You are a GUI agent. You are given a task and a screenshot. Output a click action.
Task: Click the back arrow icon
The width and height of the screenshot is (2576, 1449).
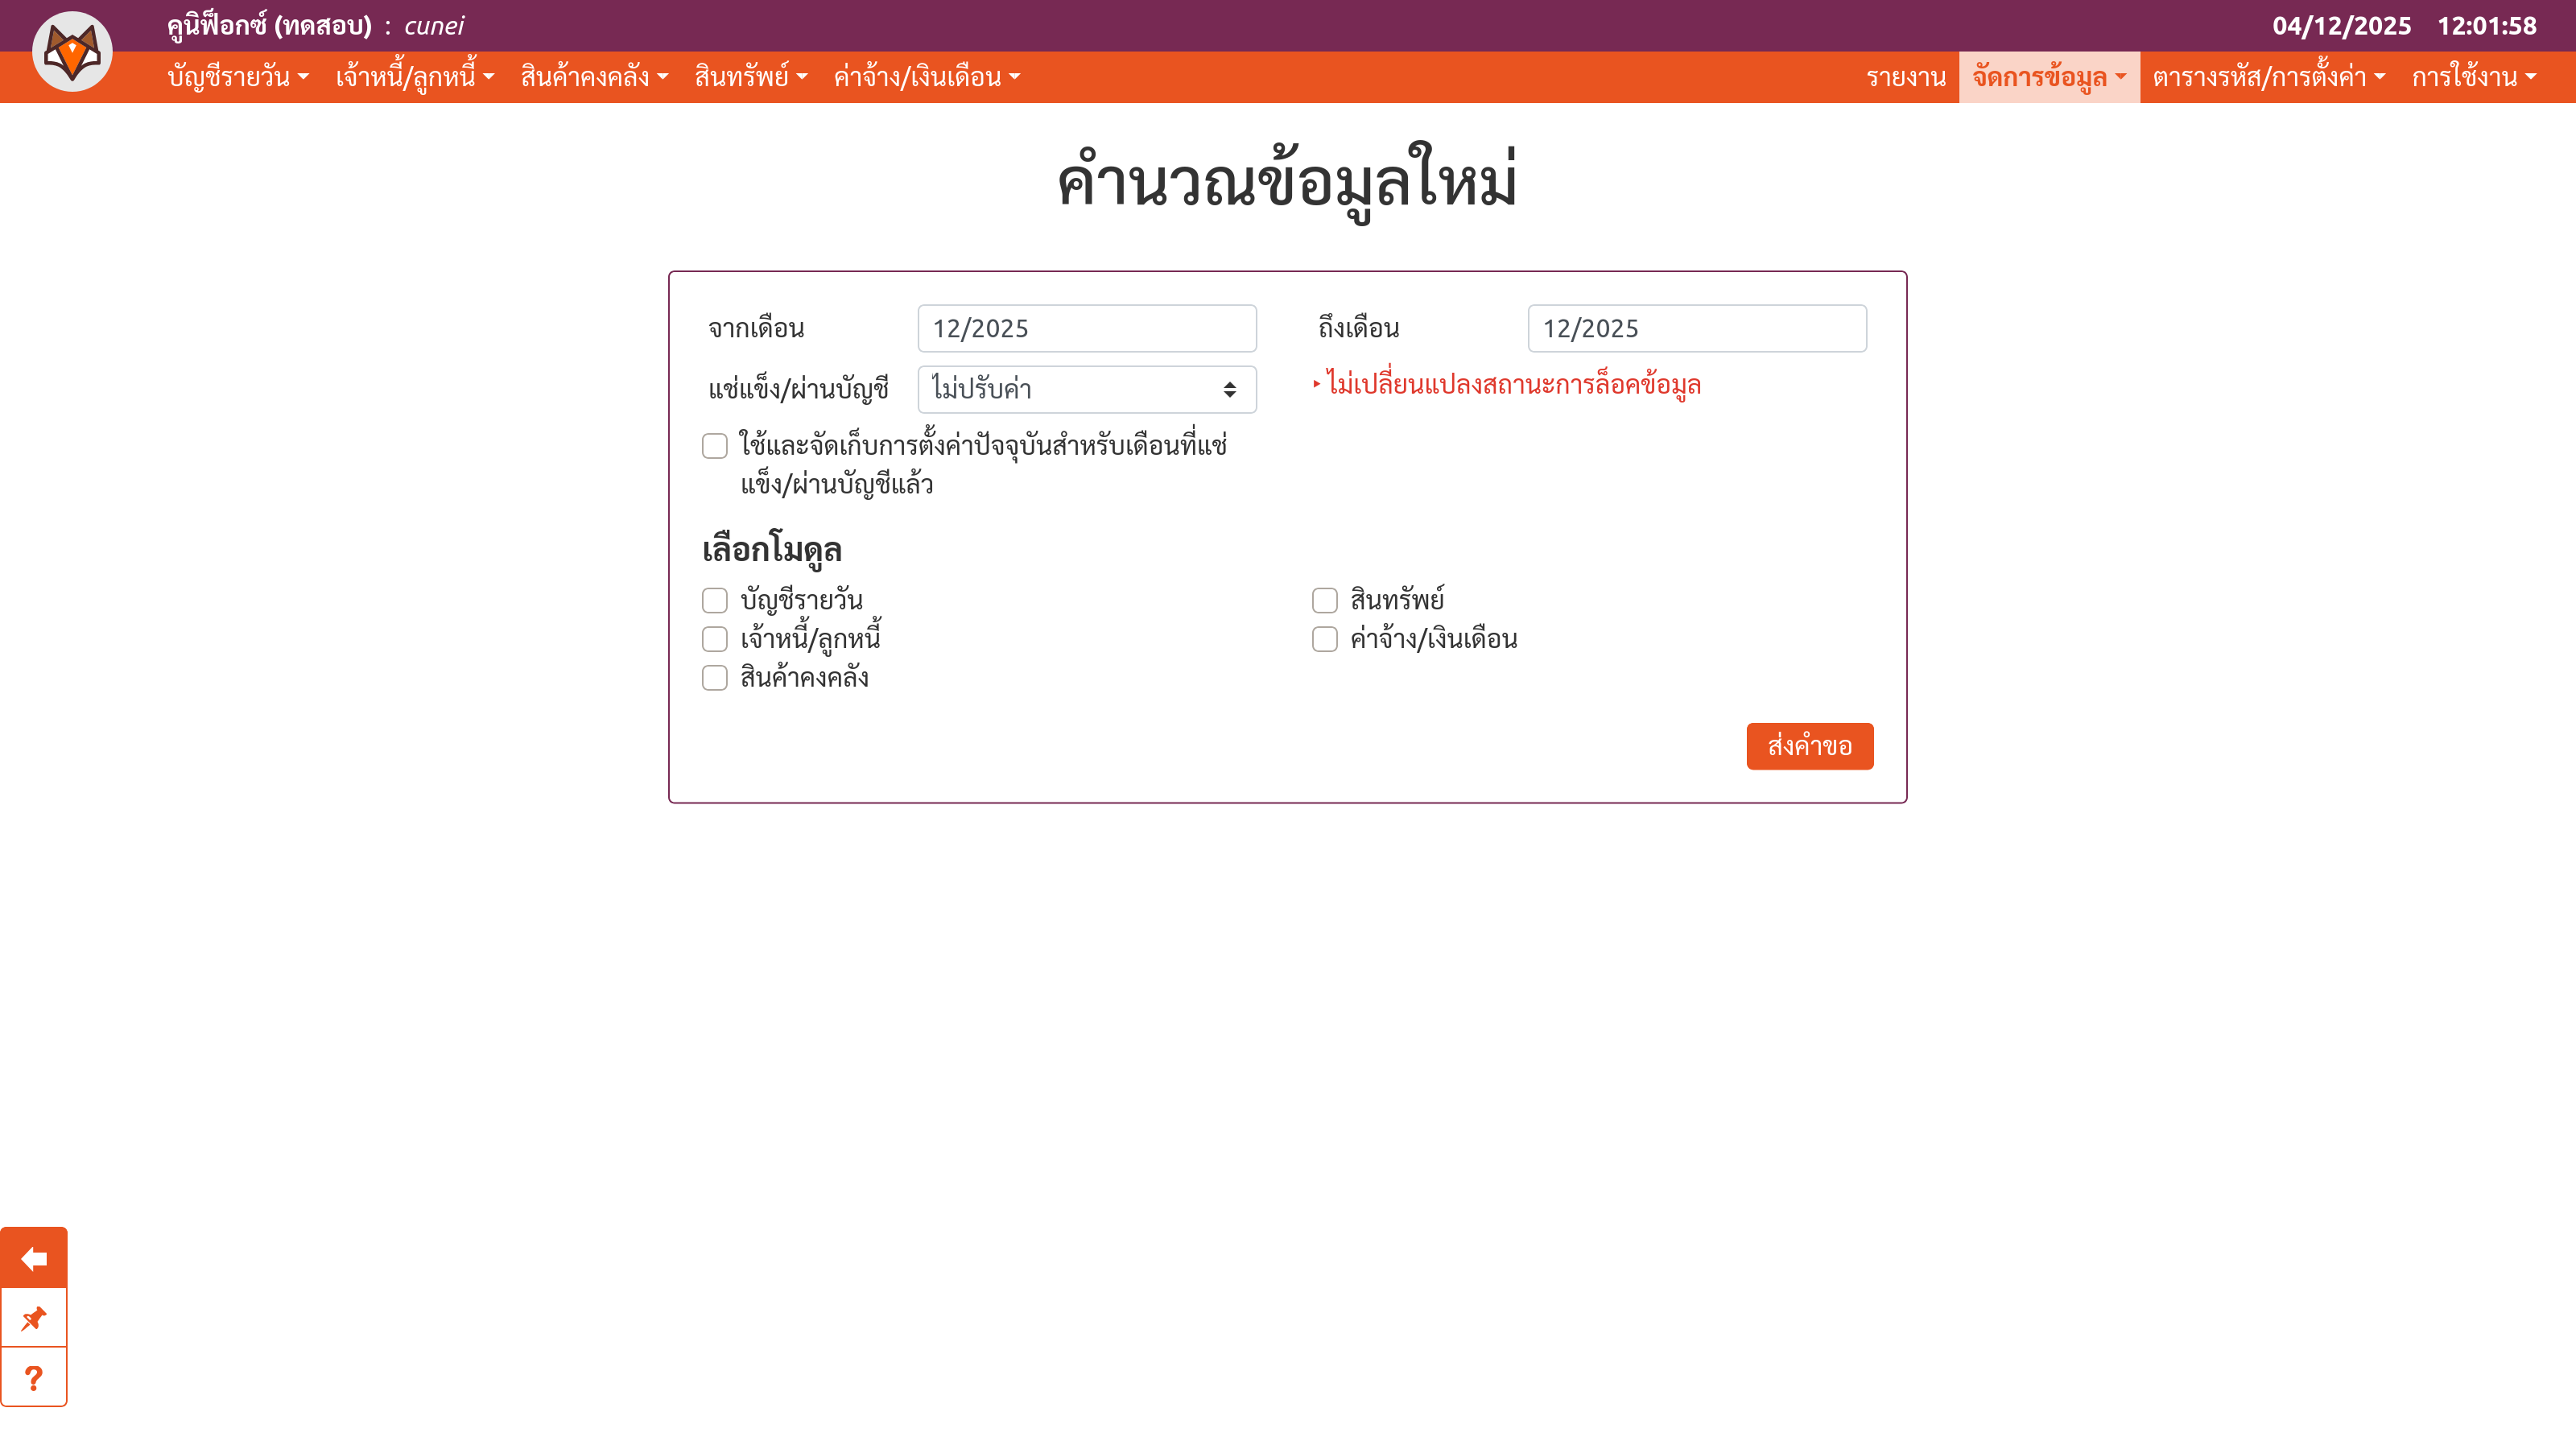(x=34, y=1258)
